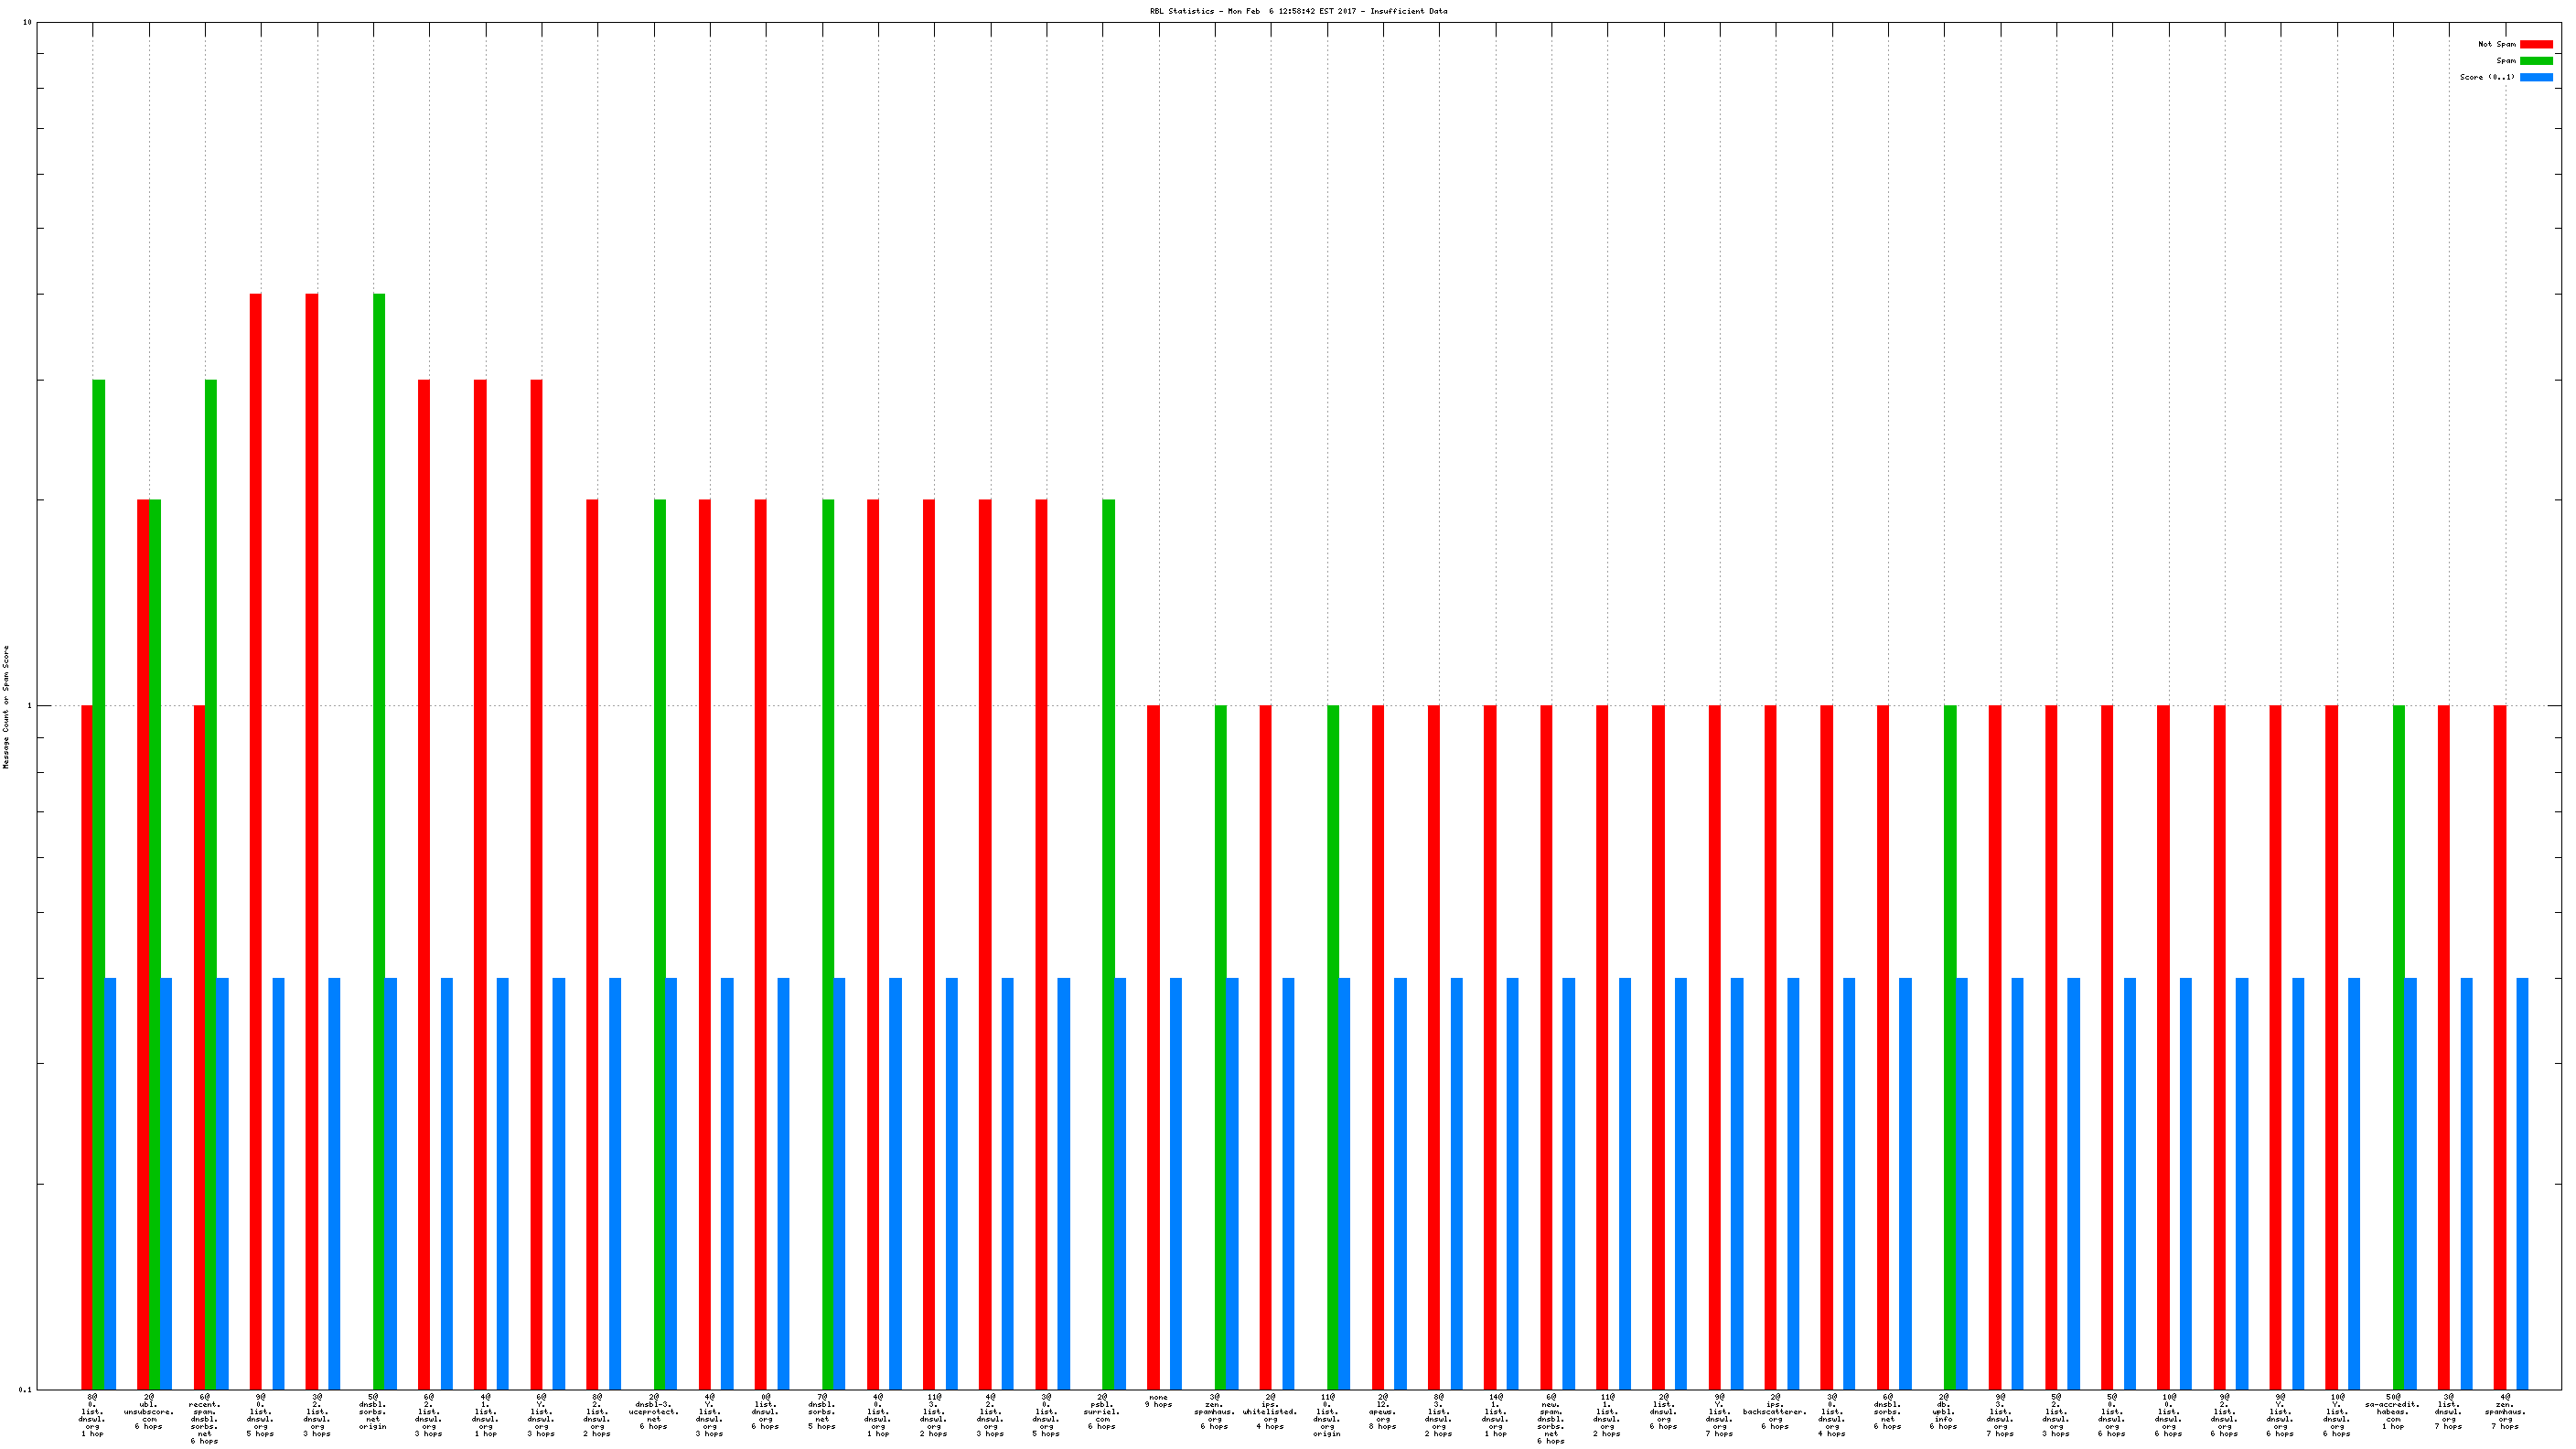Click the ips.backscatterer.org x-axis label
Viewport: 2576px width, 1449px height.
point(1775,1411)
